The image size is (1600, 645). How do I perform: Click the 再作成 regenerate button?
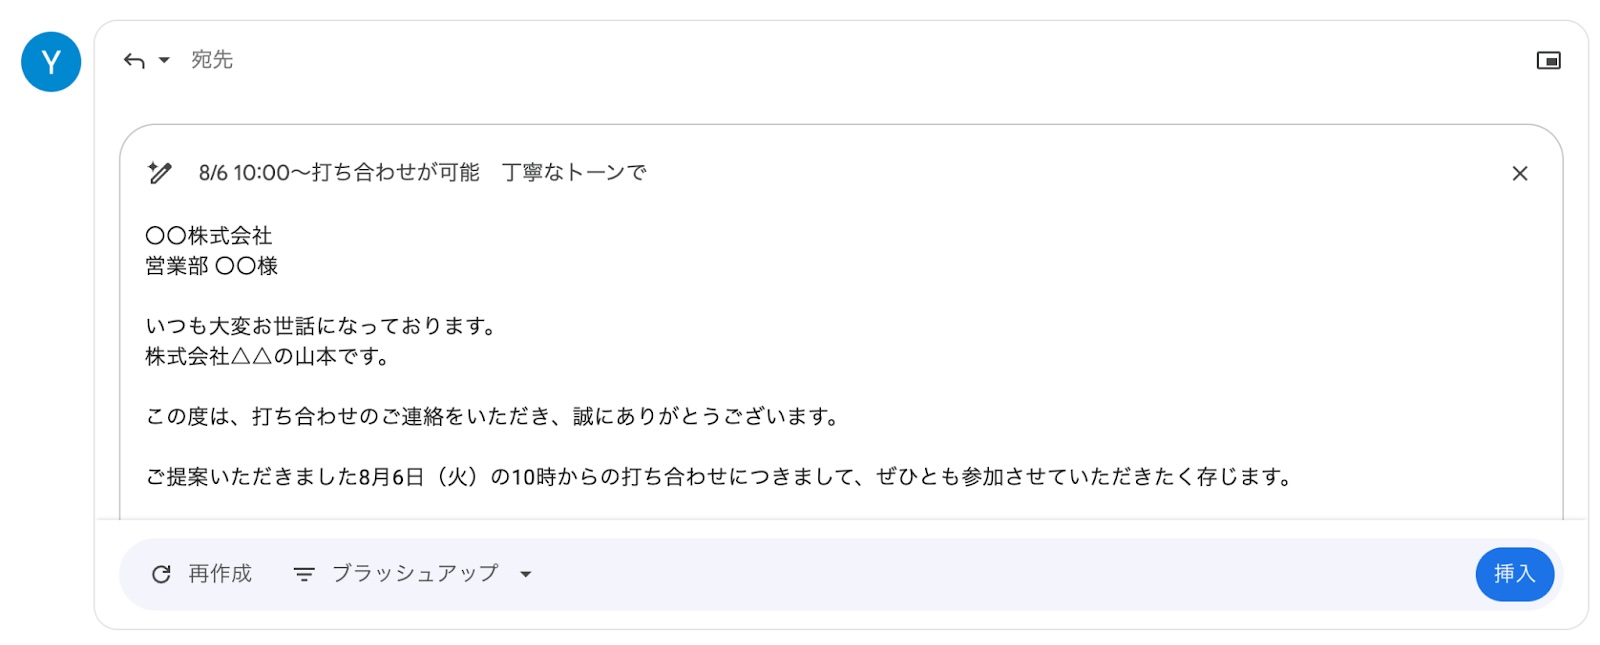coord(202,574)
